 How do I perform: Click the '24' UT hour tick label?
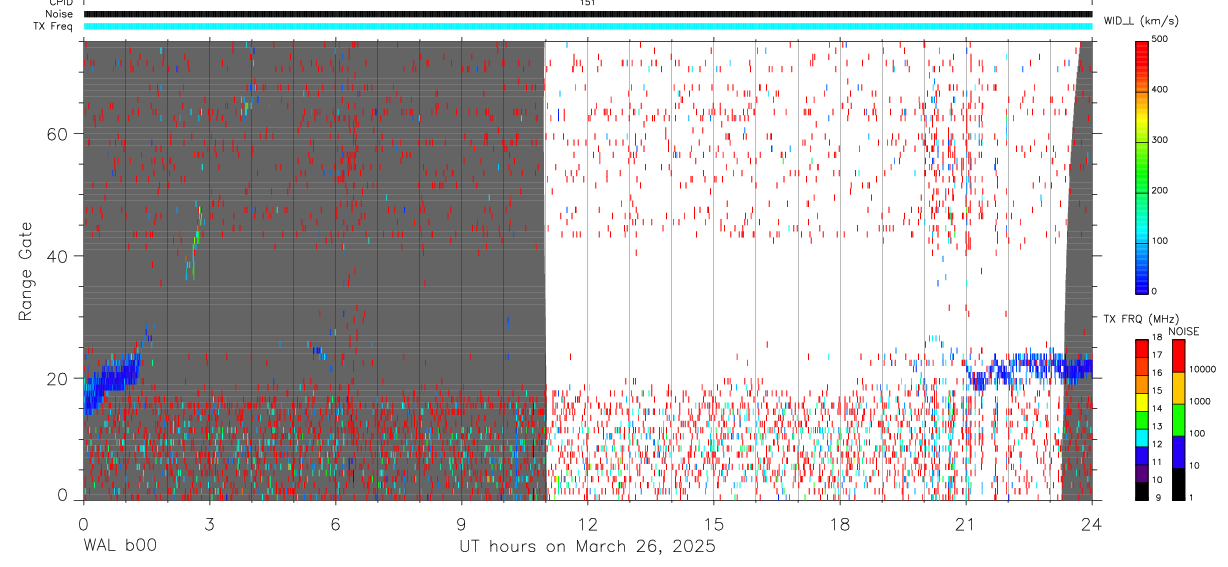coord(1092,524)
